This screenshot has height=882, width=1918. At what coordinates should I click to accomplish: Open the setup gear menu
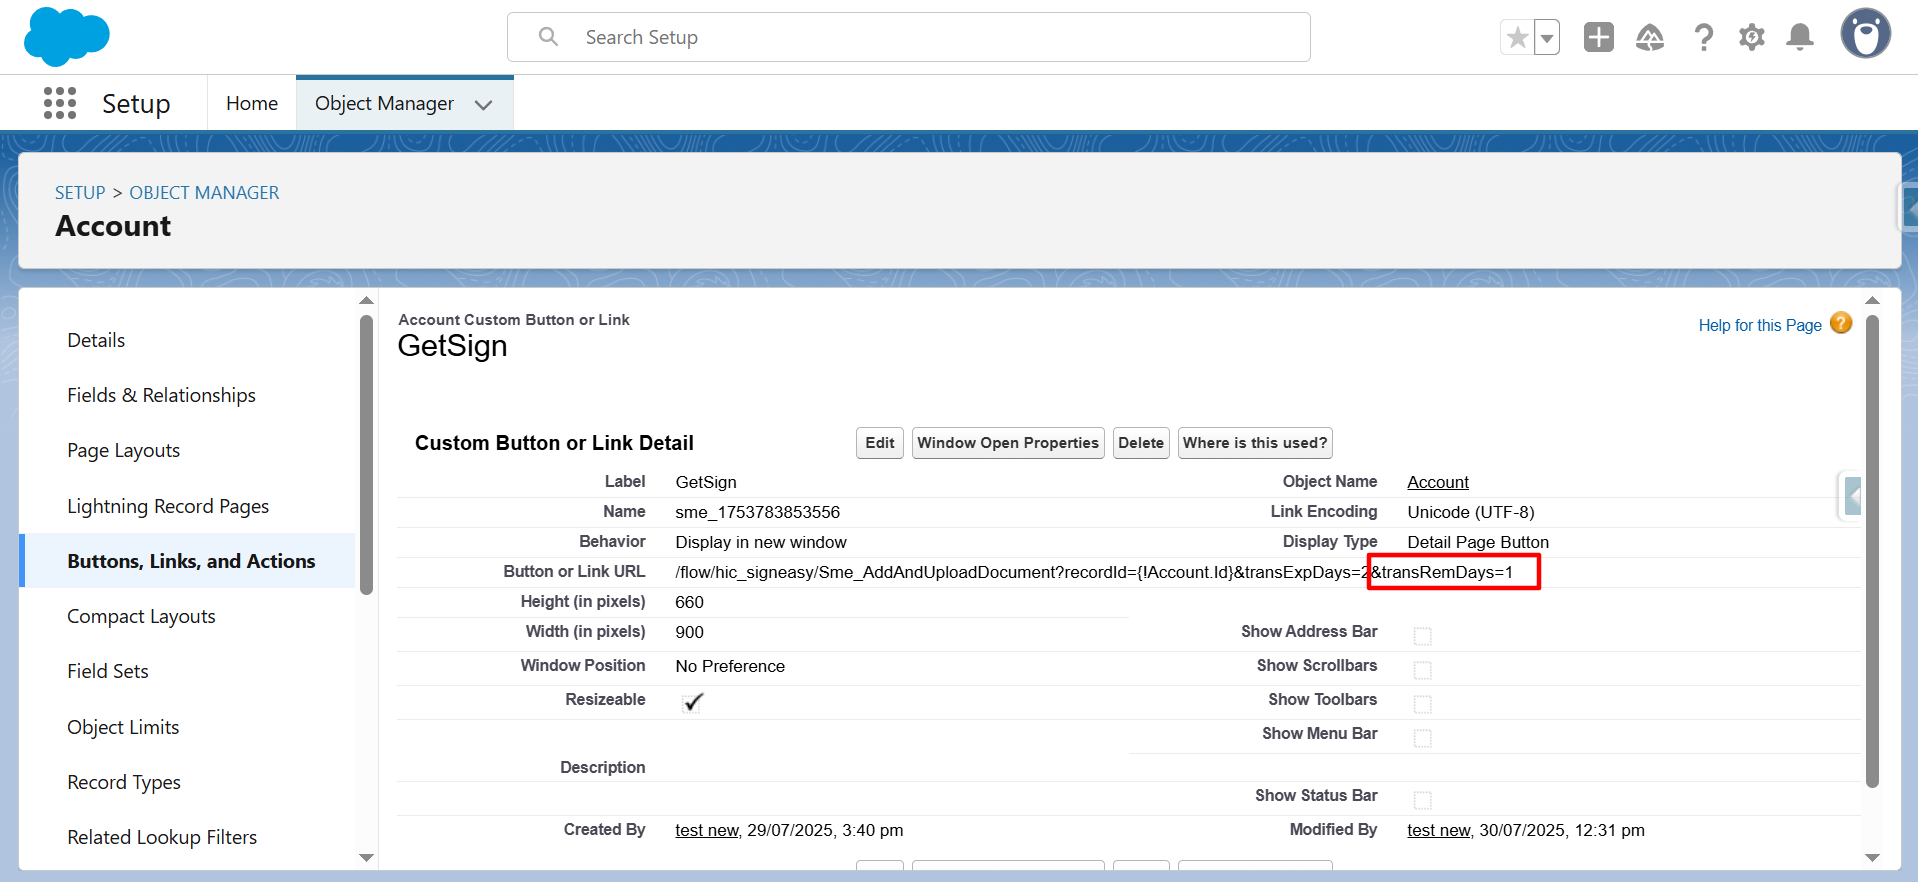(1751, 37)
